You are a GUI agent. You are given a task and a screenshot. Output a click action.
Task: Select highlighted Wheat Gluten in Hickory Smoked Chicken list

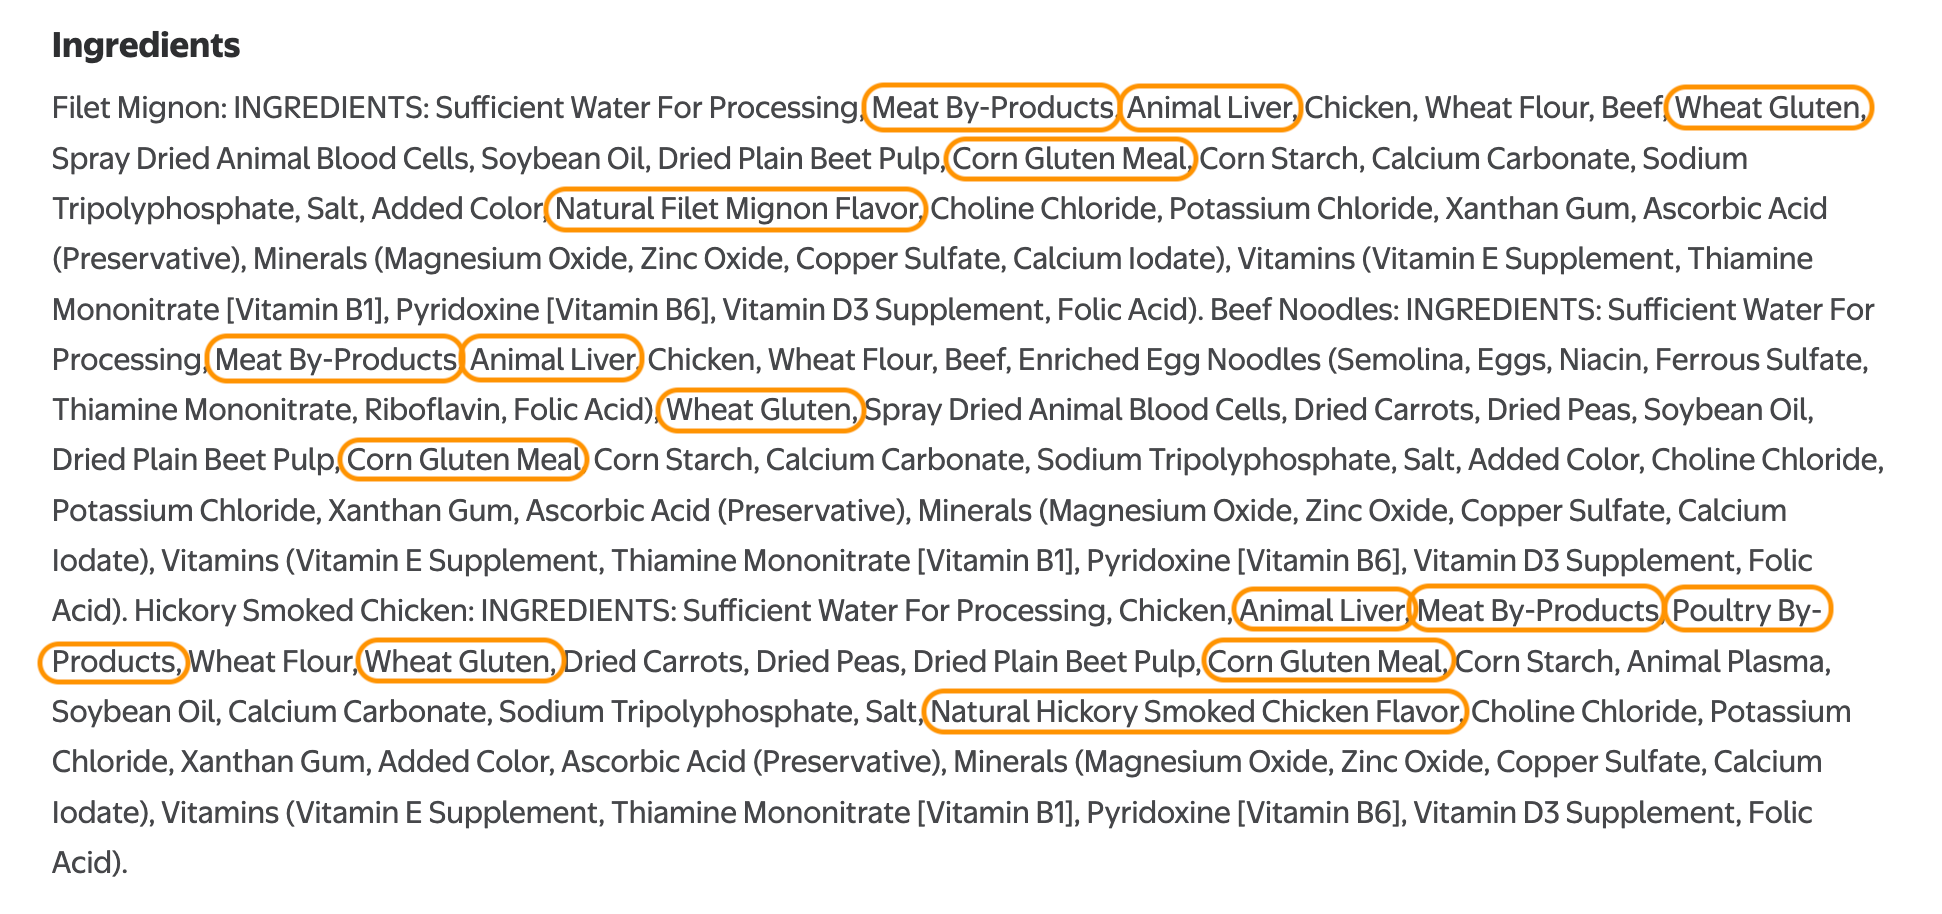[459, 661]
